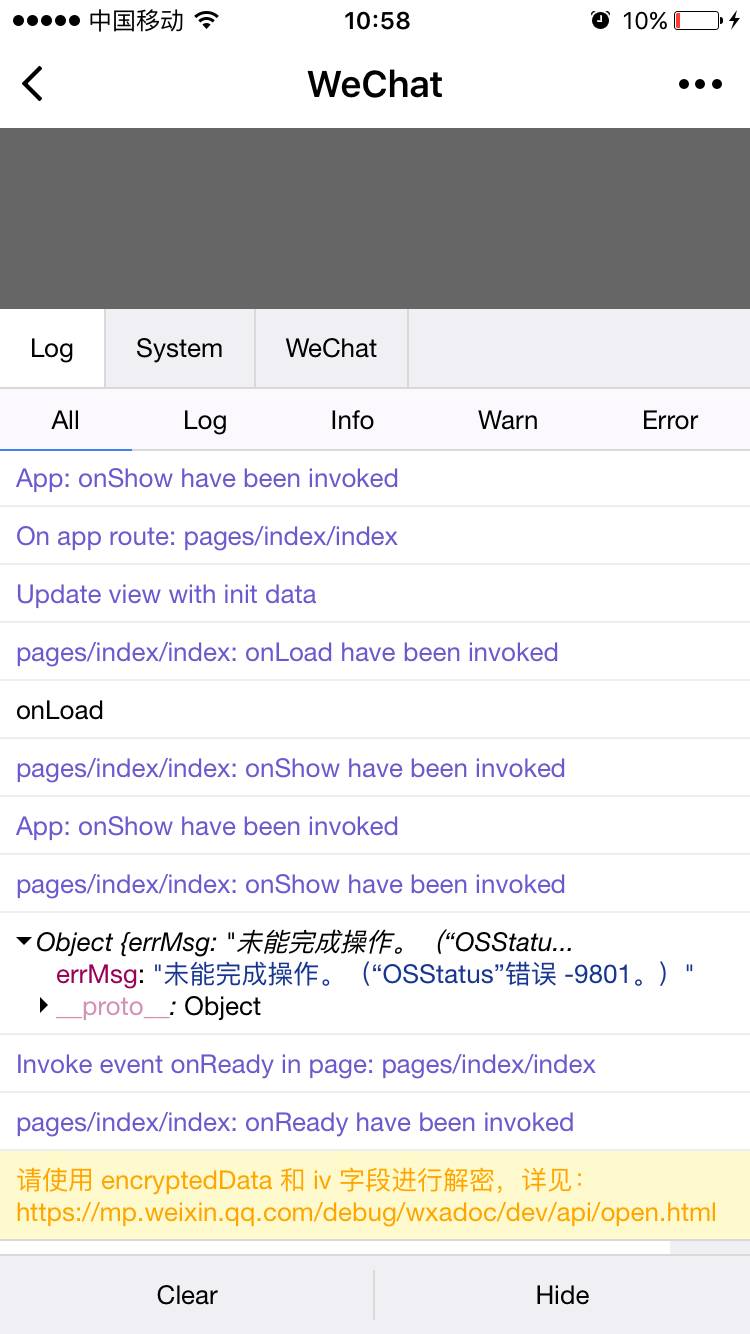This screenshot has width=750, height=1334.
Task: Filter logs by Info
Action: 352,420
